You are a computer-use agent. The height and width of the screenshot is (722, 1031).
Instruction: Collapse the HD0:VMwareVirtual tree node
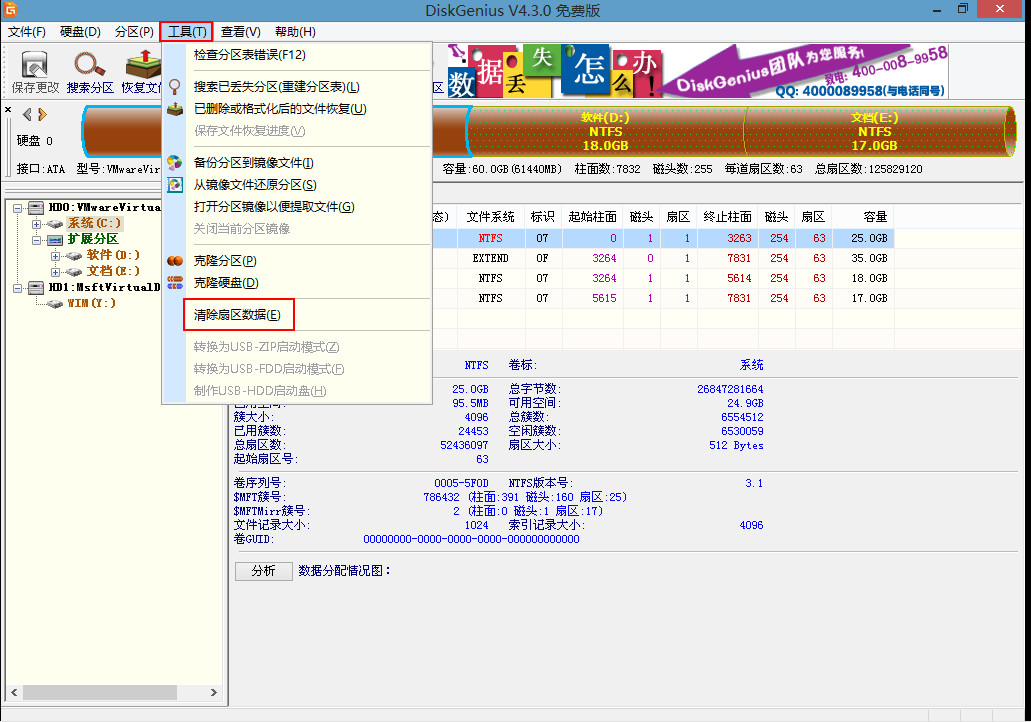(18, 208)
